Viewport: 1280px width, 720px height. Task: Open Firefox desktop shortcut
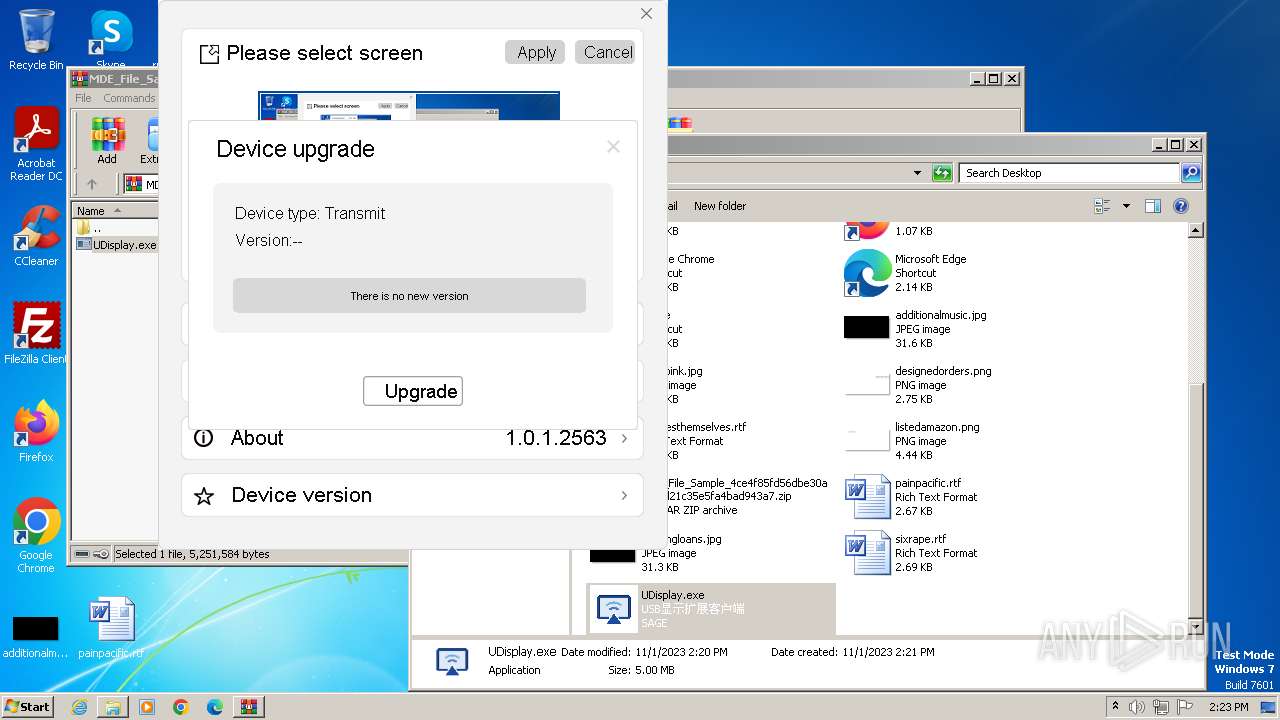click(36, 432)
